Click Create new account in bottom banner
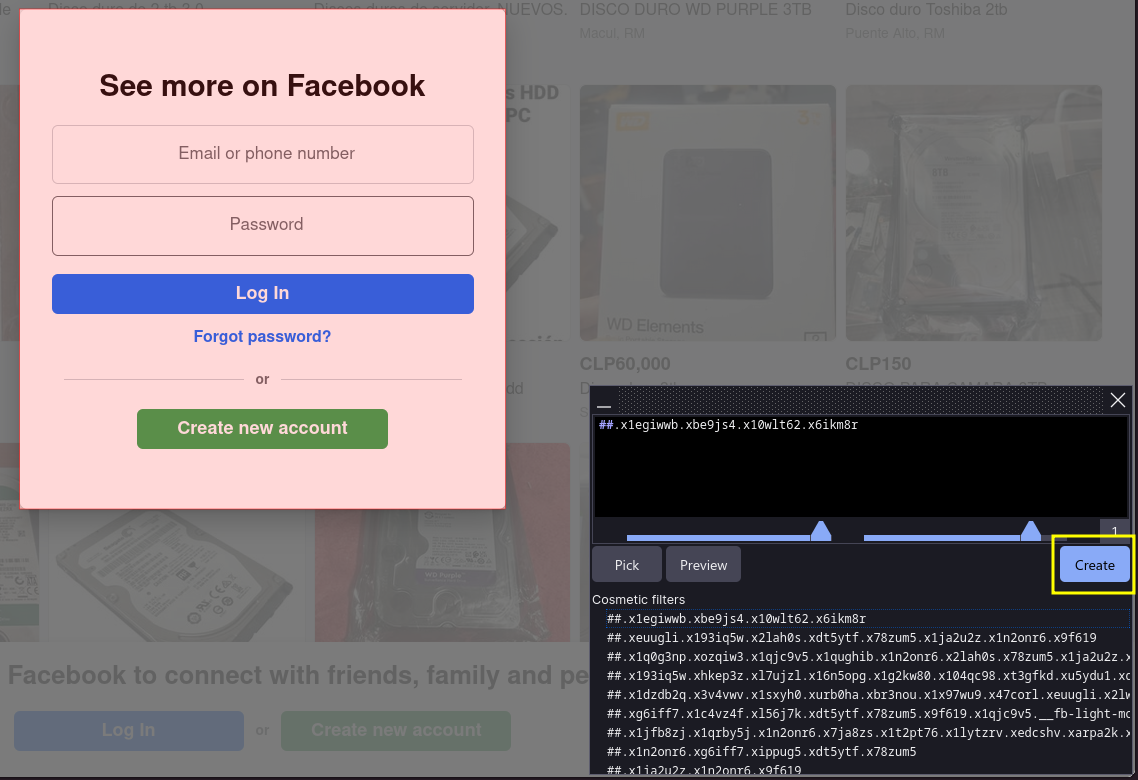The image size is (1138, 780). [396, 730]
